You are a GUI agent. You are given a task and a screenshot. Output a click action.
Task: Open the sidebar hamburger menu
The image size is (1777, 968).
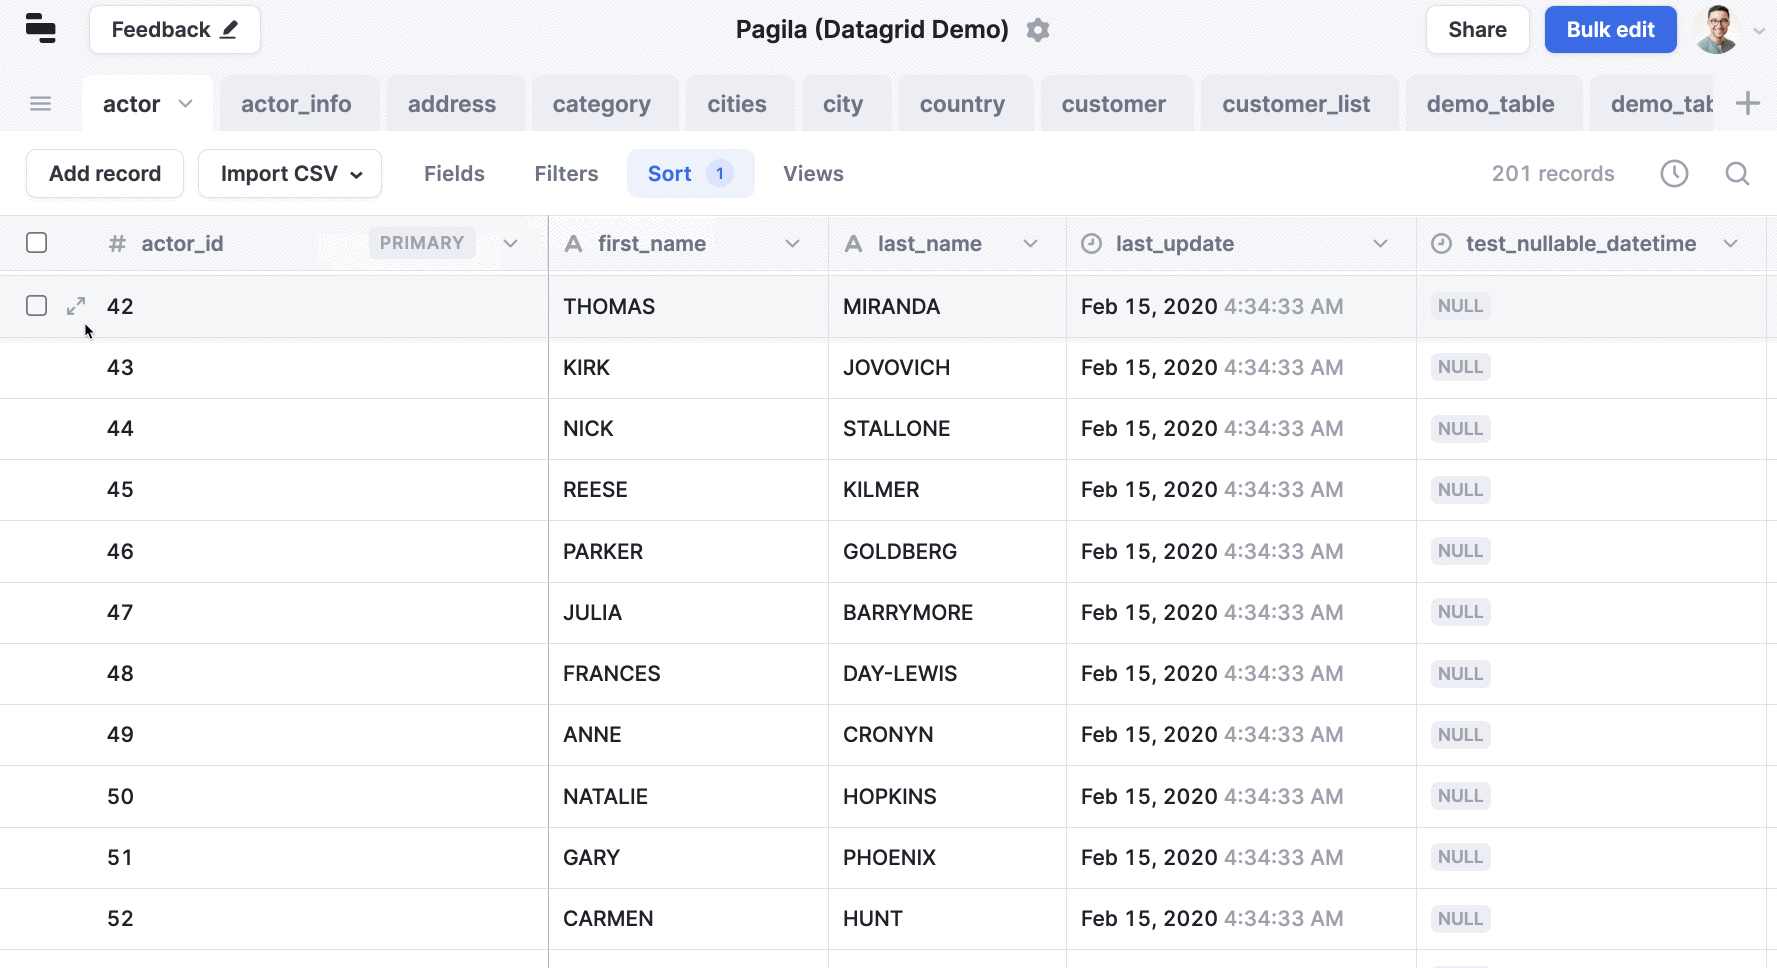pyautogui.click(x=41, y=103)
